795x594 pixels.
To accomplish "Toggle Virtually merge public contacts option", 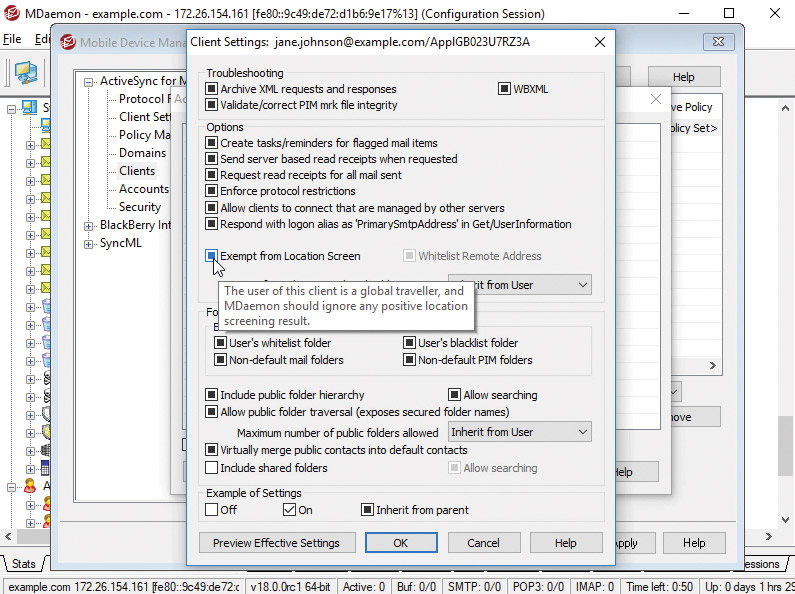I will [x=211, y=450].
